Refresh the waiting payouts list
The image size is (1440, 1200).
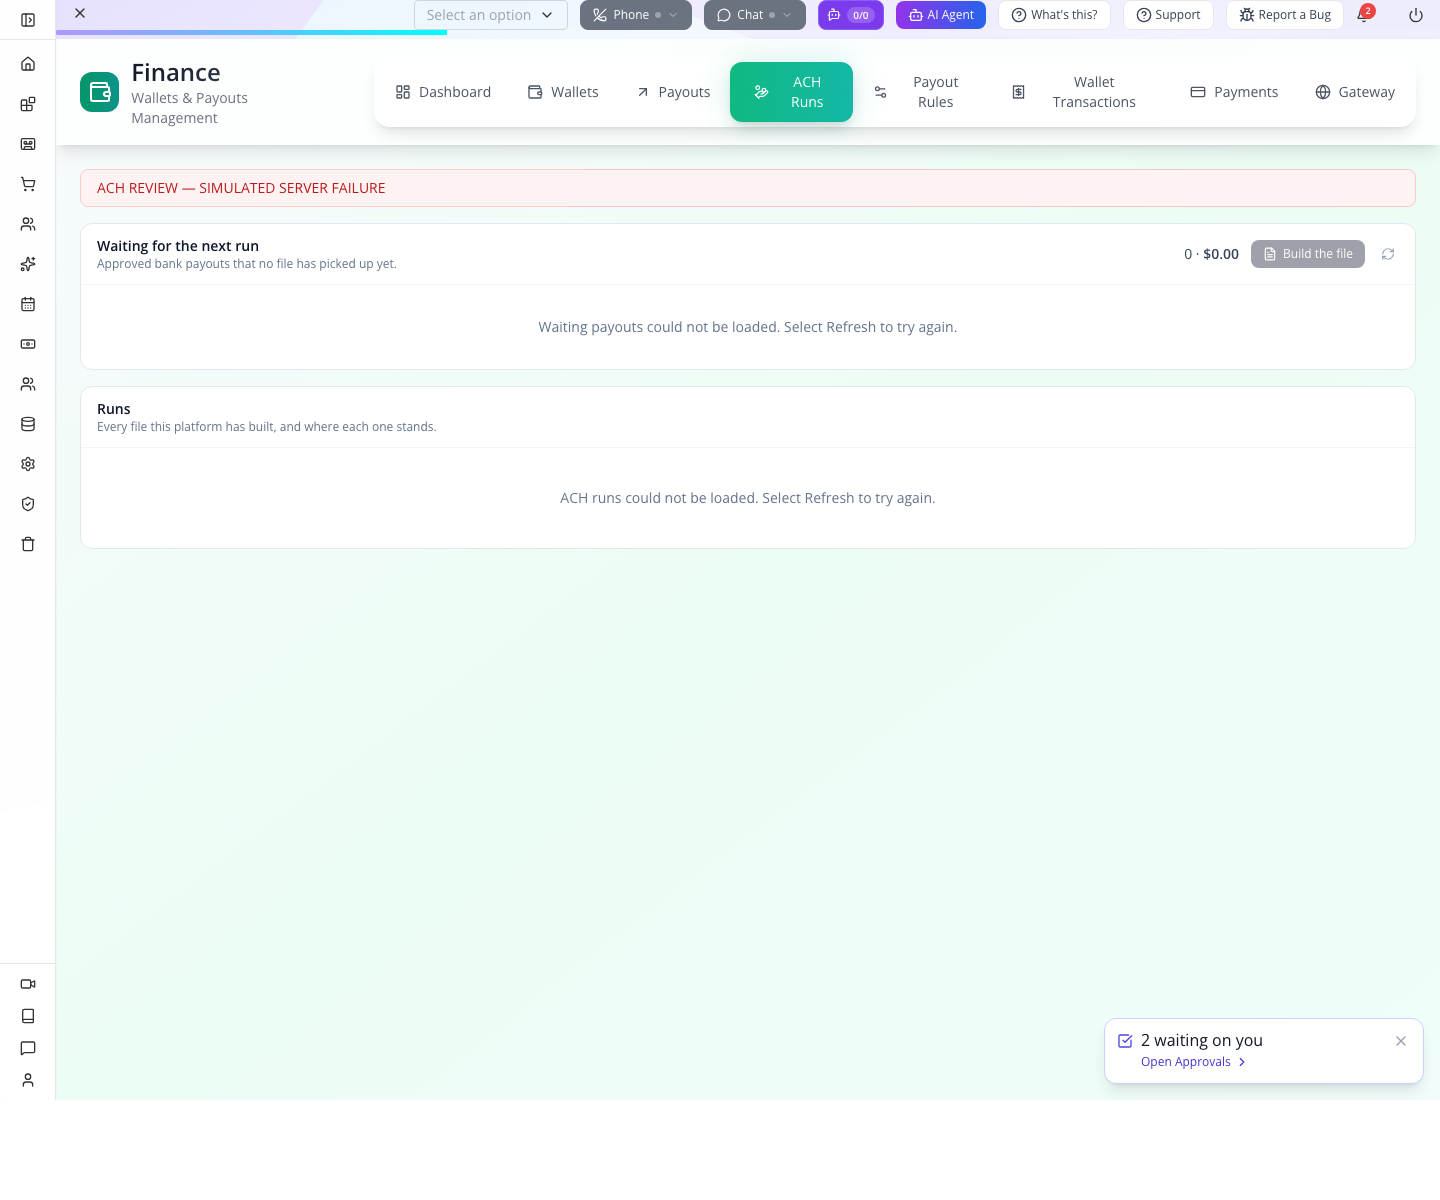[x=1388, y=254]
